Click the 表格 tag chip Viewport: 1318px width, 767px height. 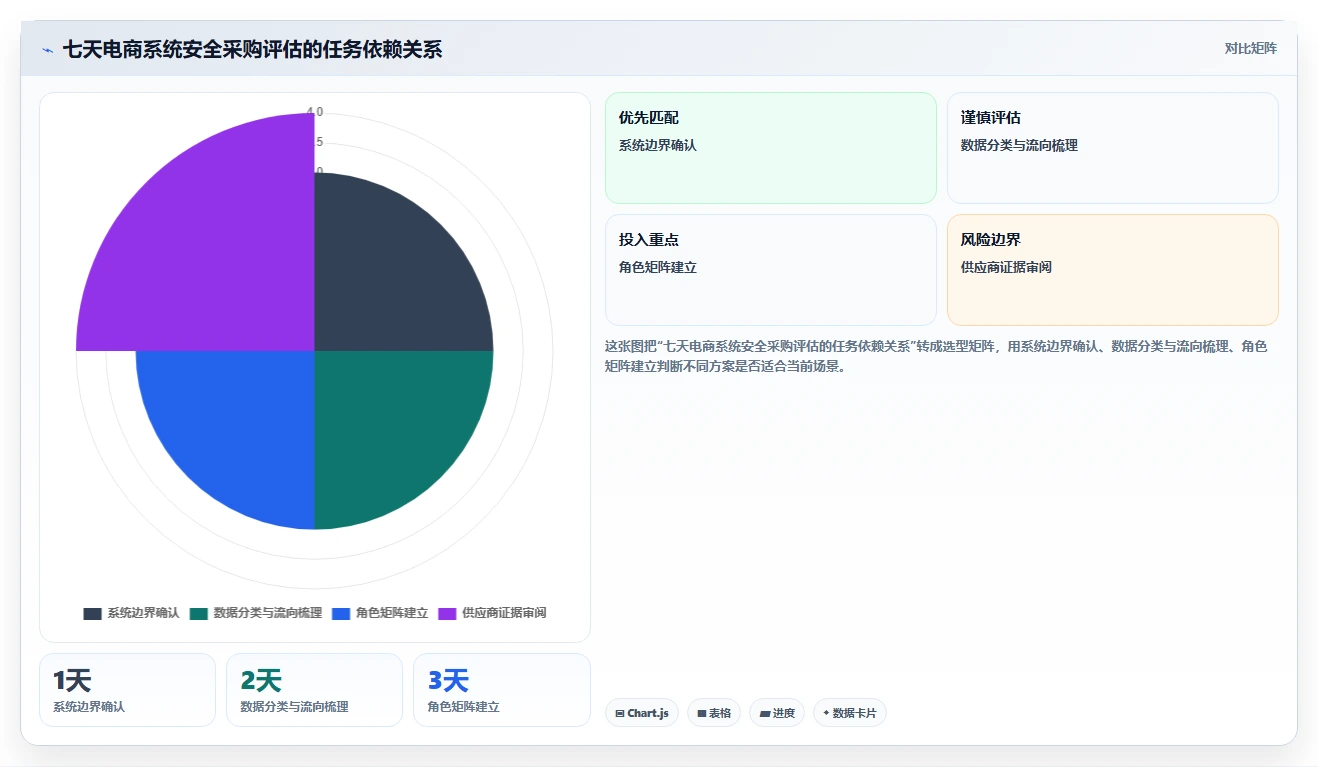(714, 713)
